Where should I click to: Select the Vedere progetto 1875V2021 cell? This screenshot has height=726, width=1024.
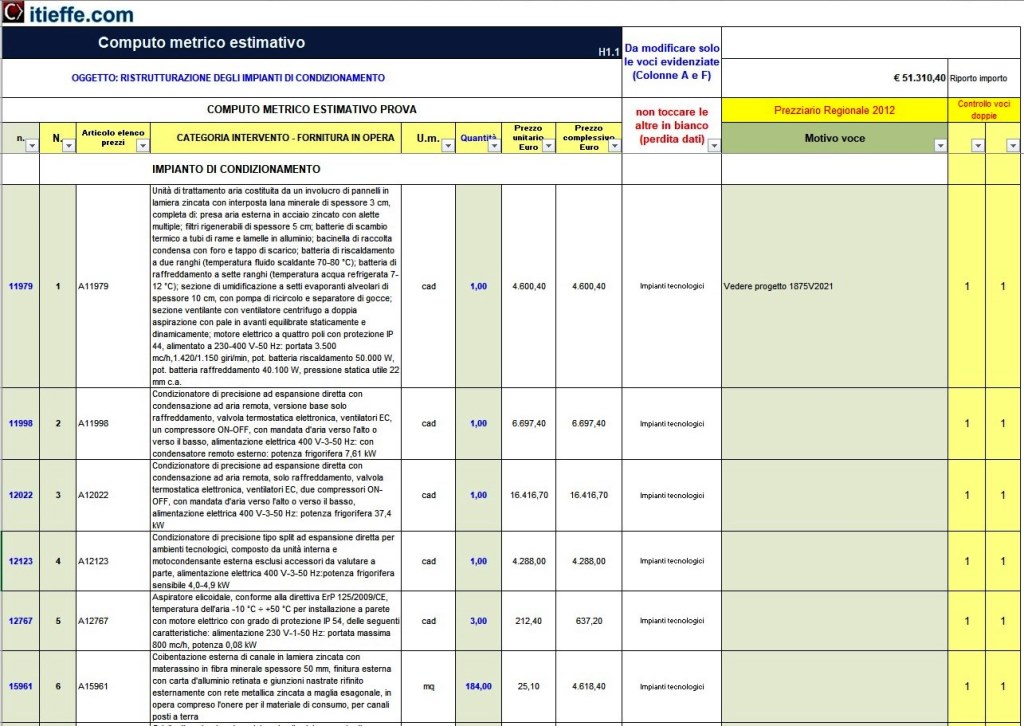[834, 286]
